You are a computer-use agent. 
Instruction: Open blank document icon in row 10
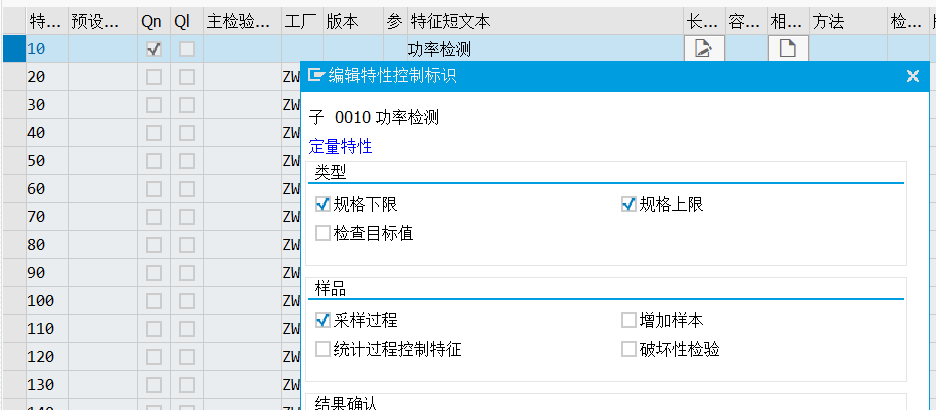pos(788,48)
